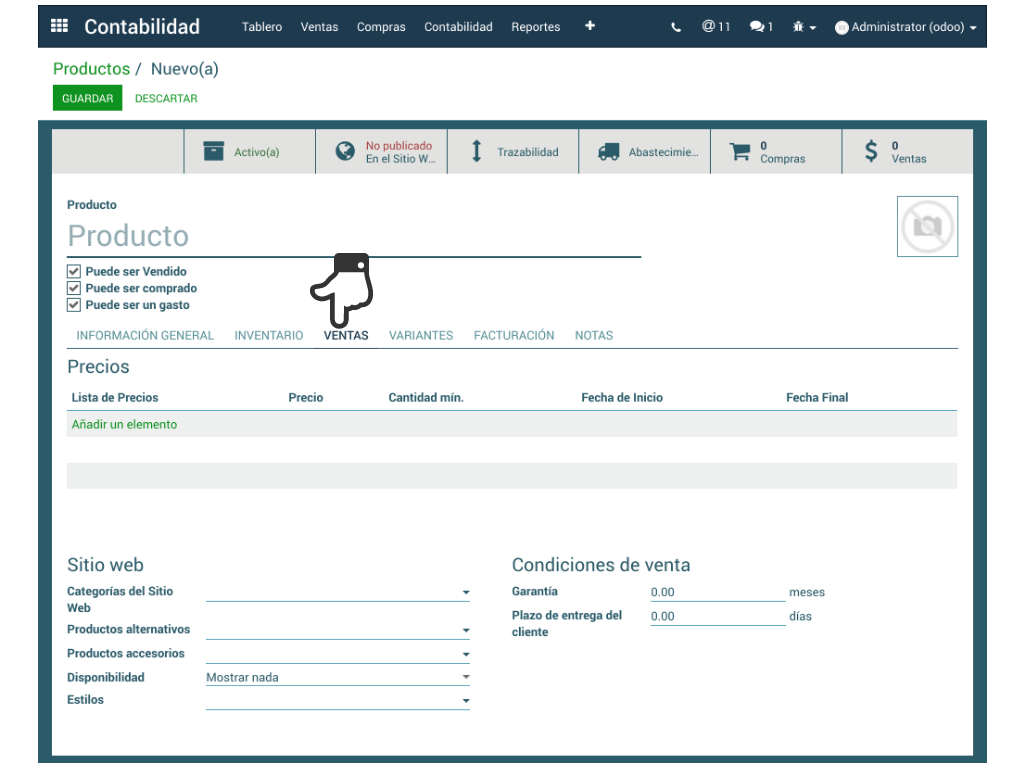1023x767 pixels.
Task: Toggle Puede ser comprado checkbox
Action: pyautogui.click(x=74, y=288)
